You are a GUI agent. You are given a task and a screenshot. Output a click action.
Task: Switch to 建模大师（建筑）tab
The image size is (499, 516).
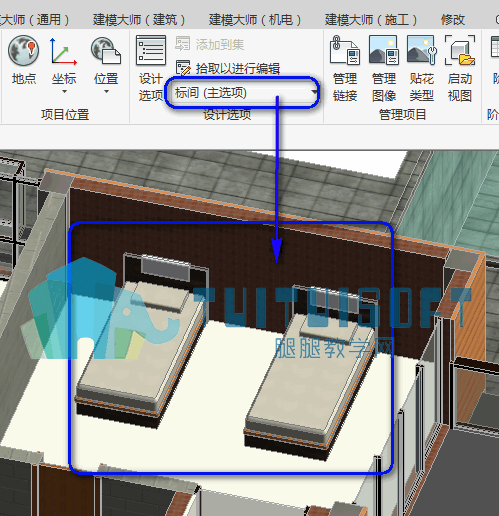coord(139,20)
